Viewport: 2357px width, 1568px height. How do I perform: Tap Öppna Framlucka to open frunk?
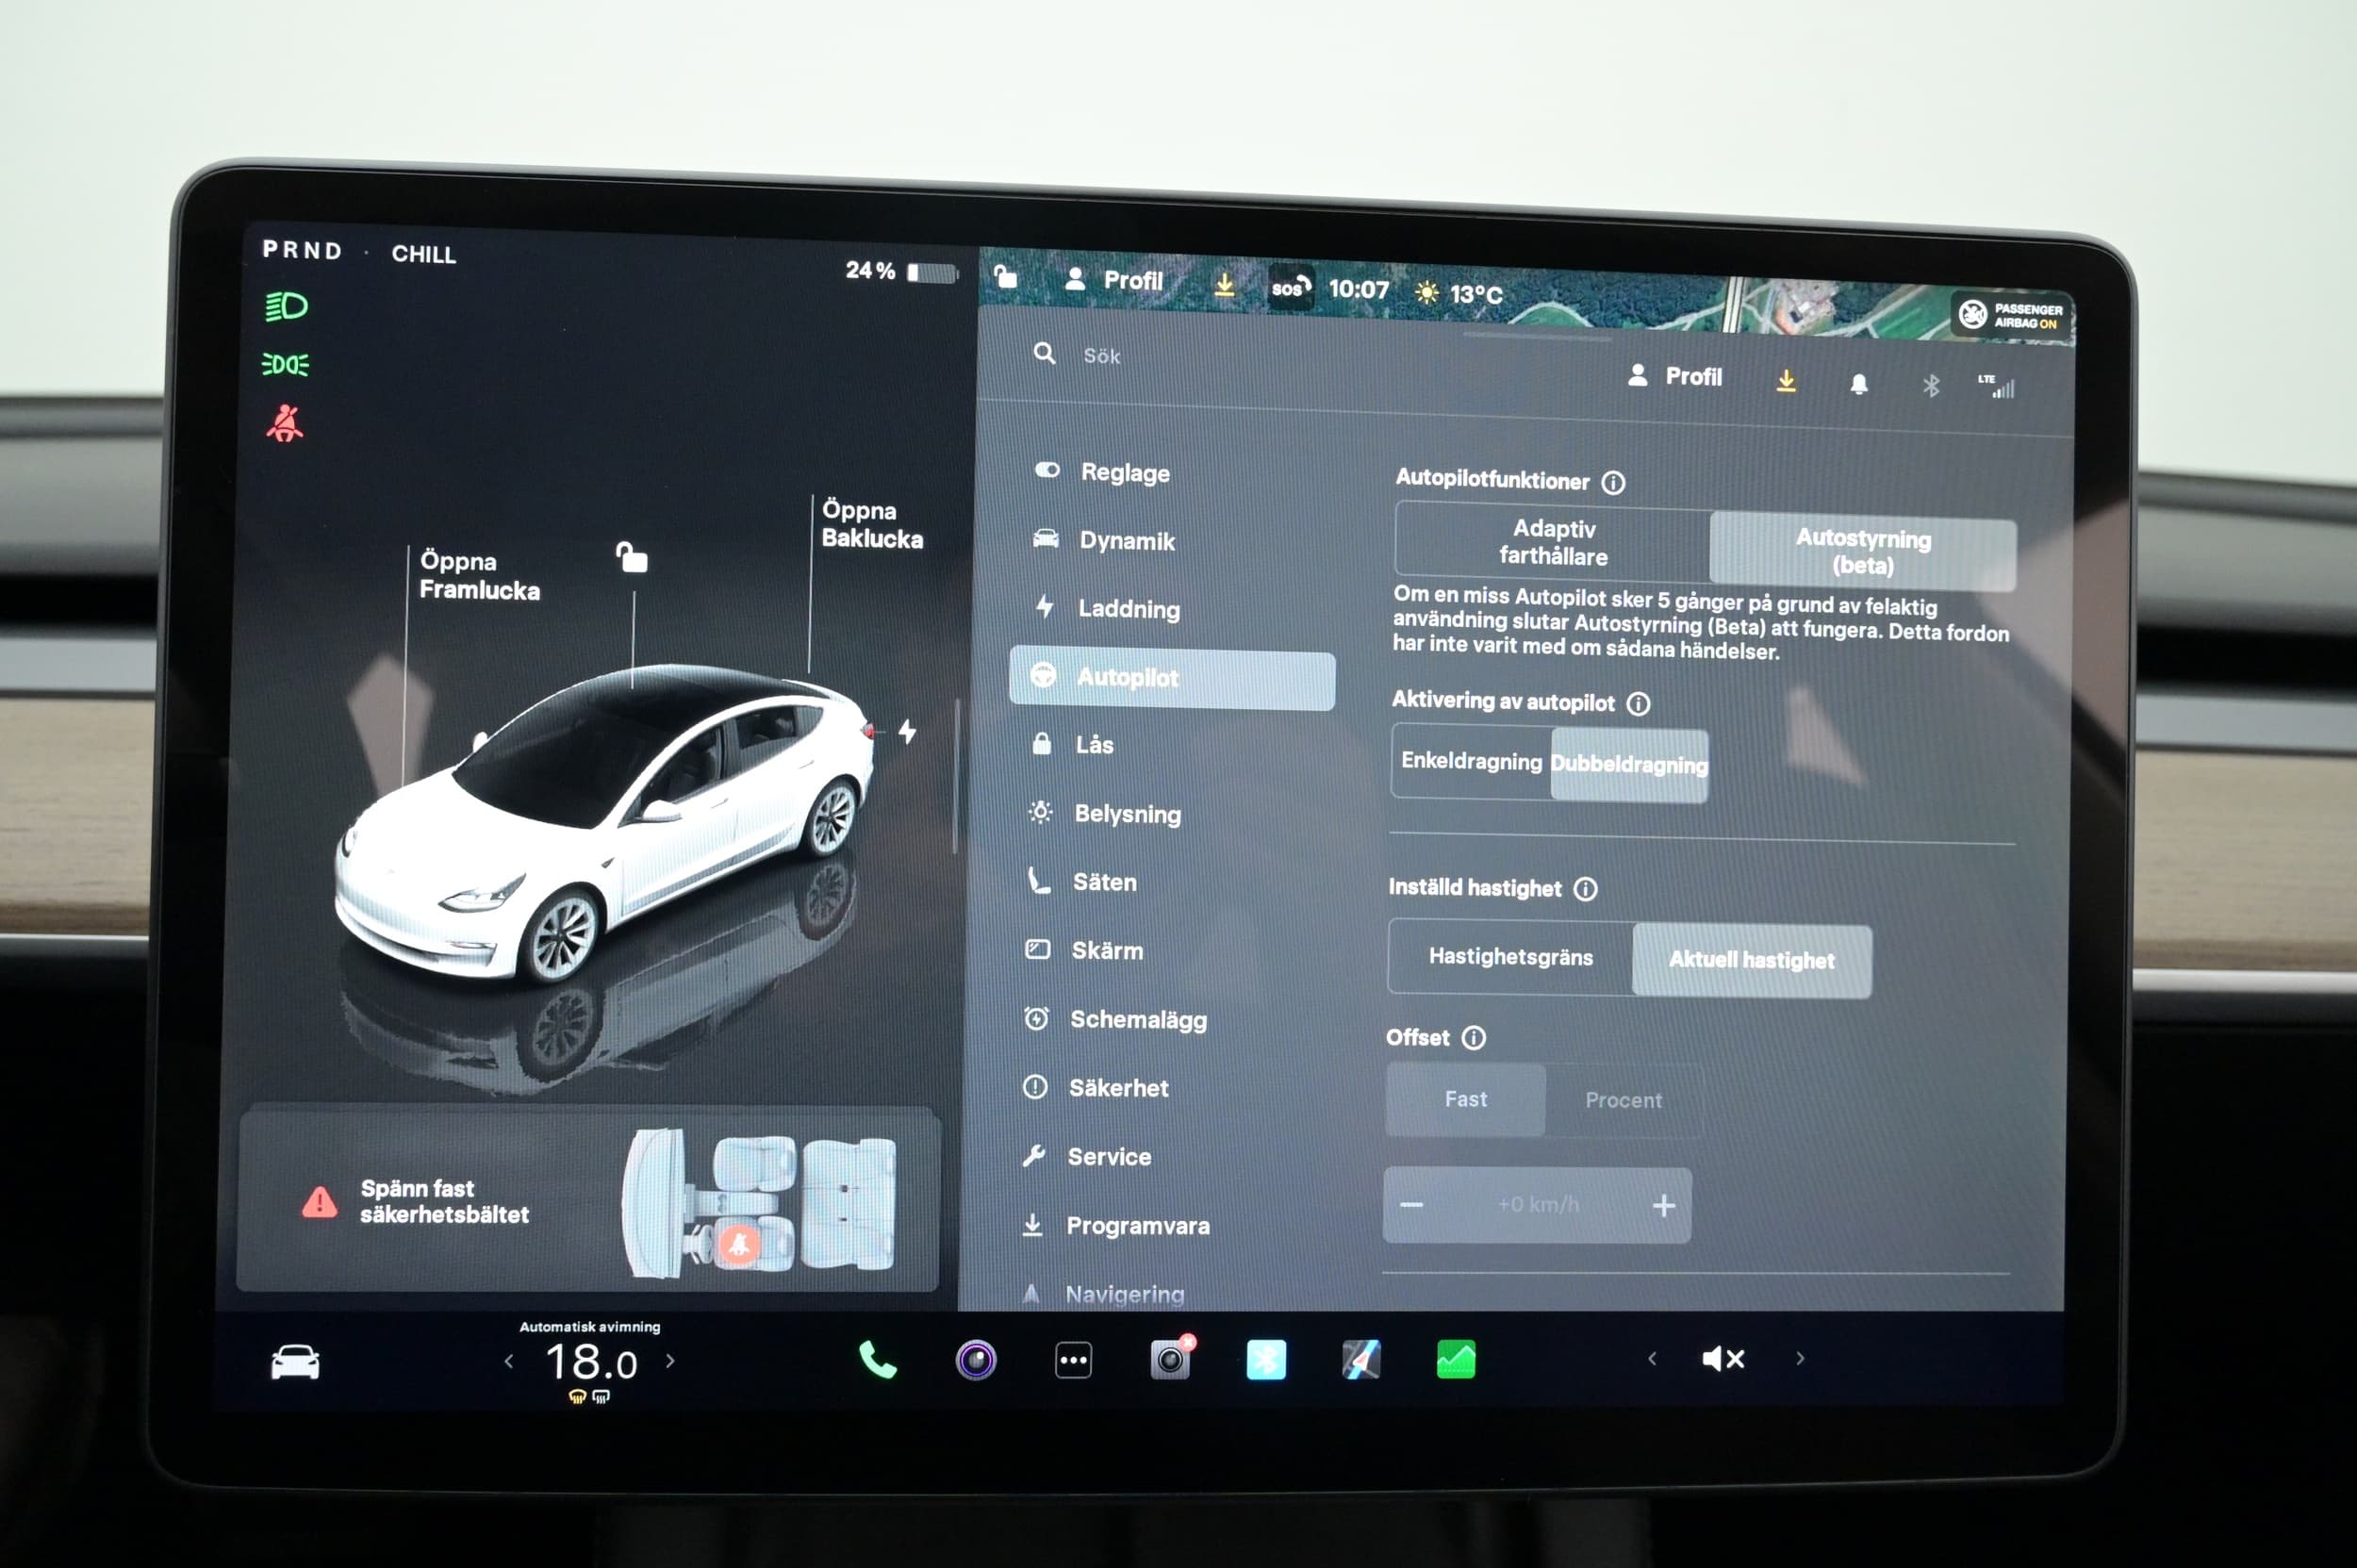(x=479, y=575)
